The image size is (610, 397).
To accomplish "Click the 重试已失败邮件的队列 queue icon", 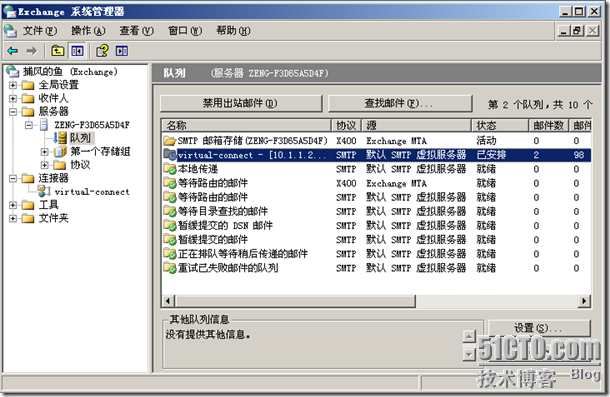I will coord(170,268).
